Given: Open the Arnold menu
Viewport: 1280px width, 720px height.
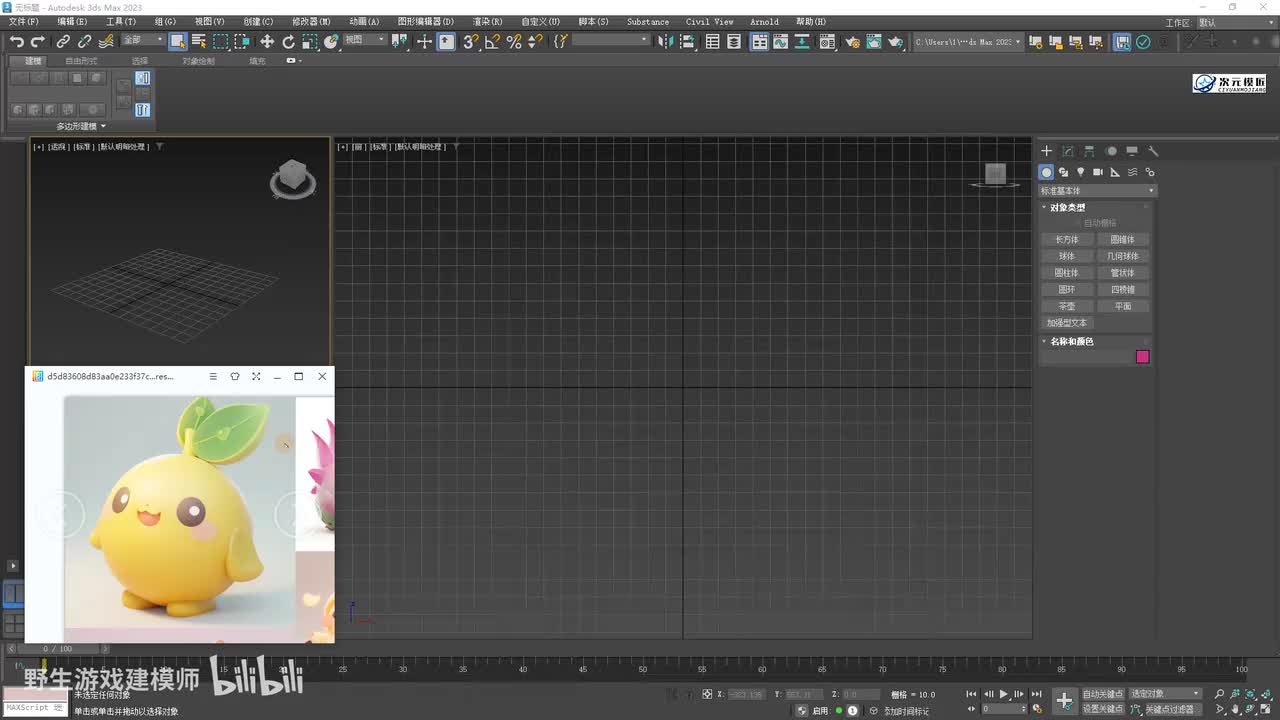Looking at the screenshot, I should click(764, 21).
